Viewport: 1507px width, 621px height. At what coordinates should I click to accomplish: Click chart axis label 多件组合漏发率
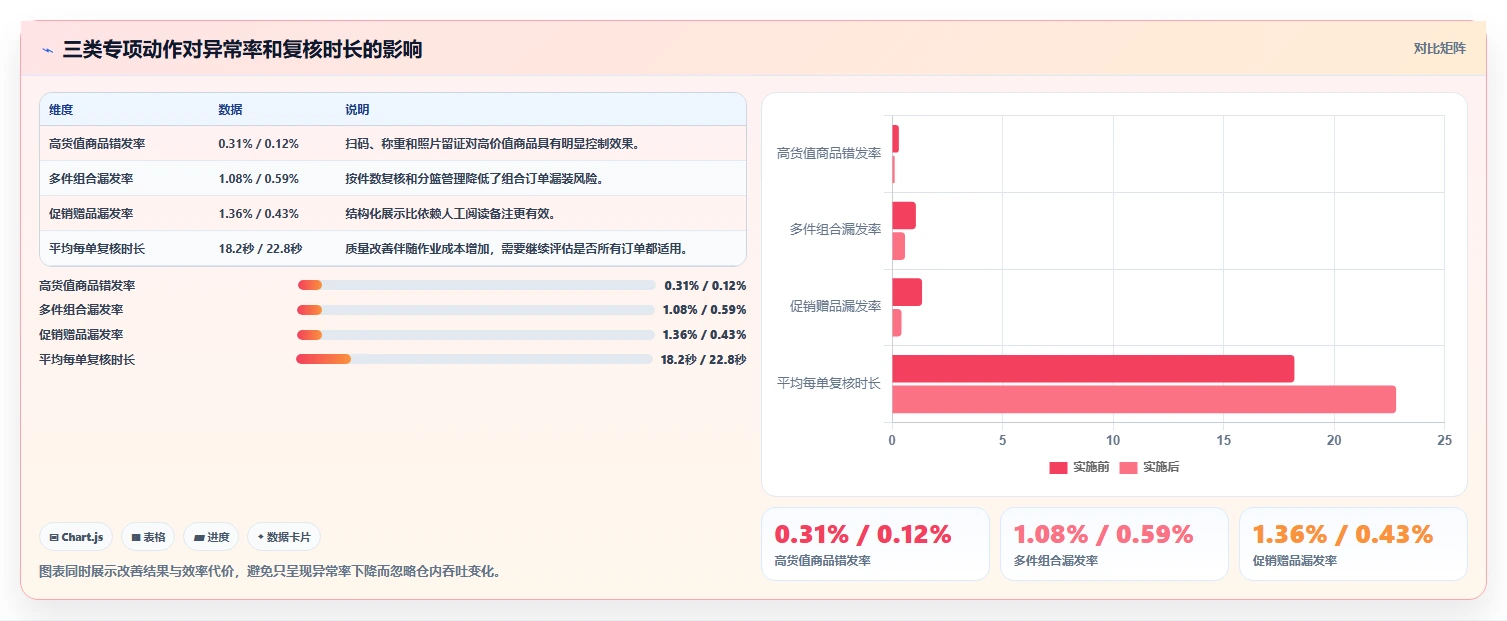pos(835,230)
